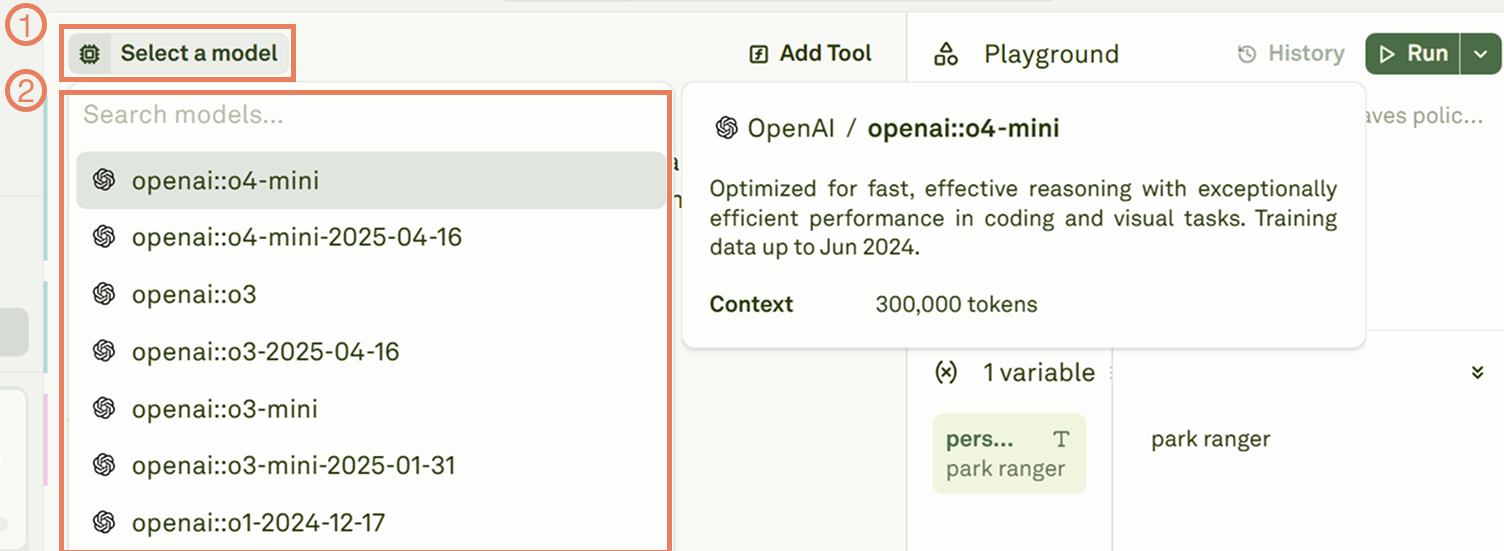Viewport: 1504px width, 551px height.
Task: Choose openai::o4-mini-2025-04-16 model entry
Action: pyautogui.click(x=370, y=237)
